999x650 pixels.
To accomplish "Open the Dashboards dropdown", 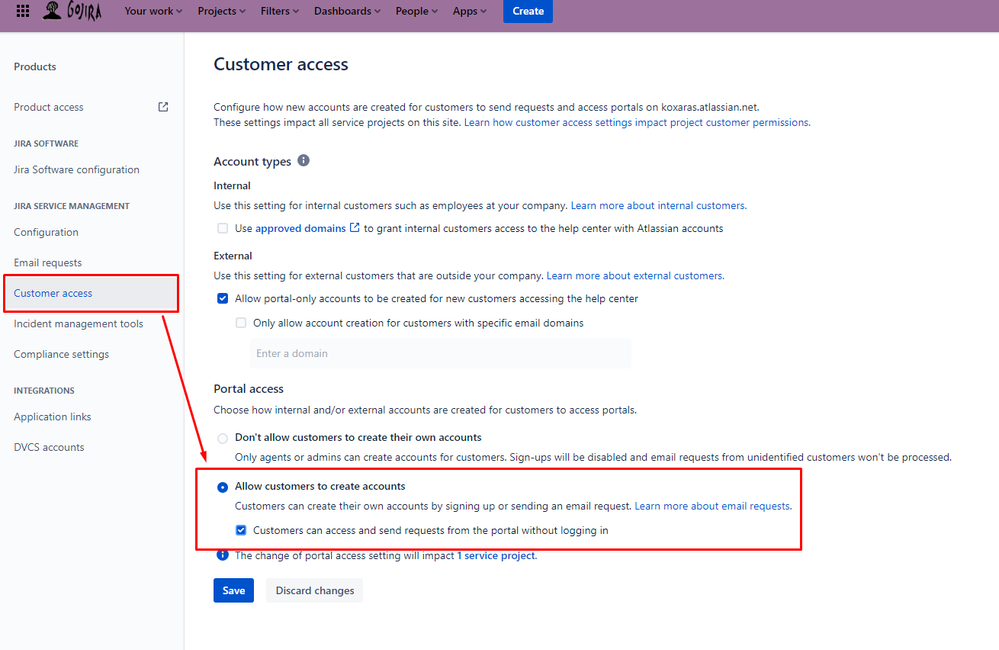I will point(345,11).
